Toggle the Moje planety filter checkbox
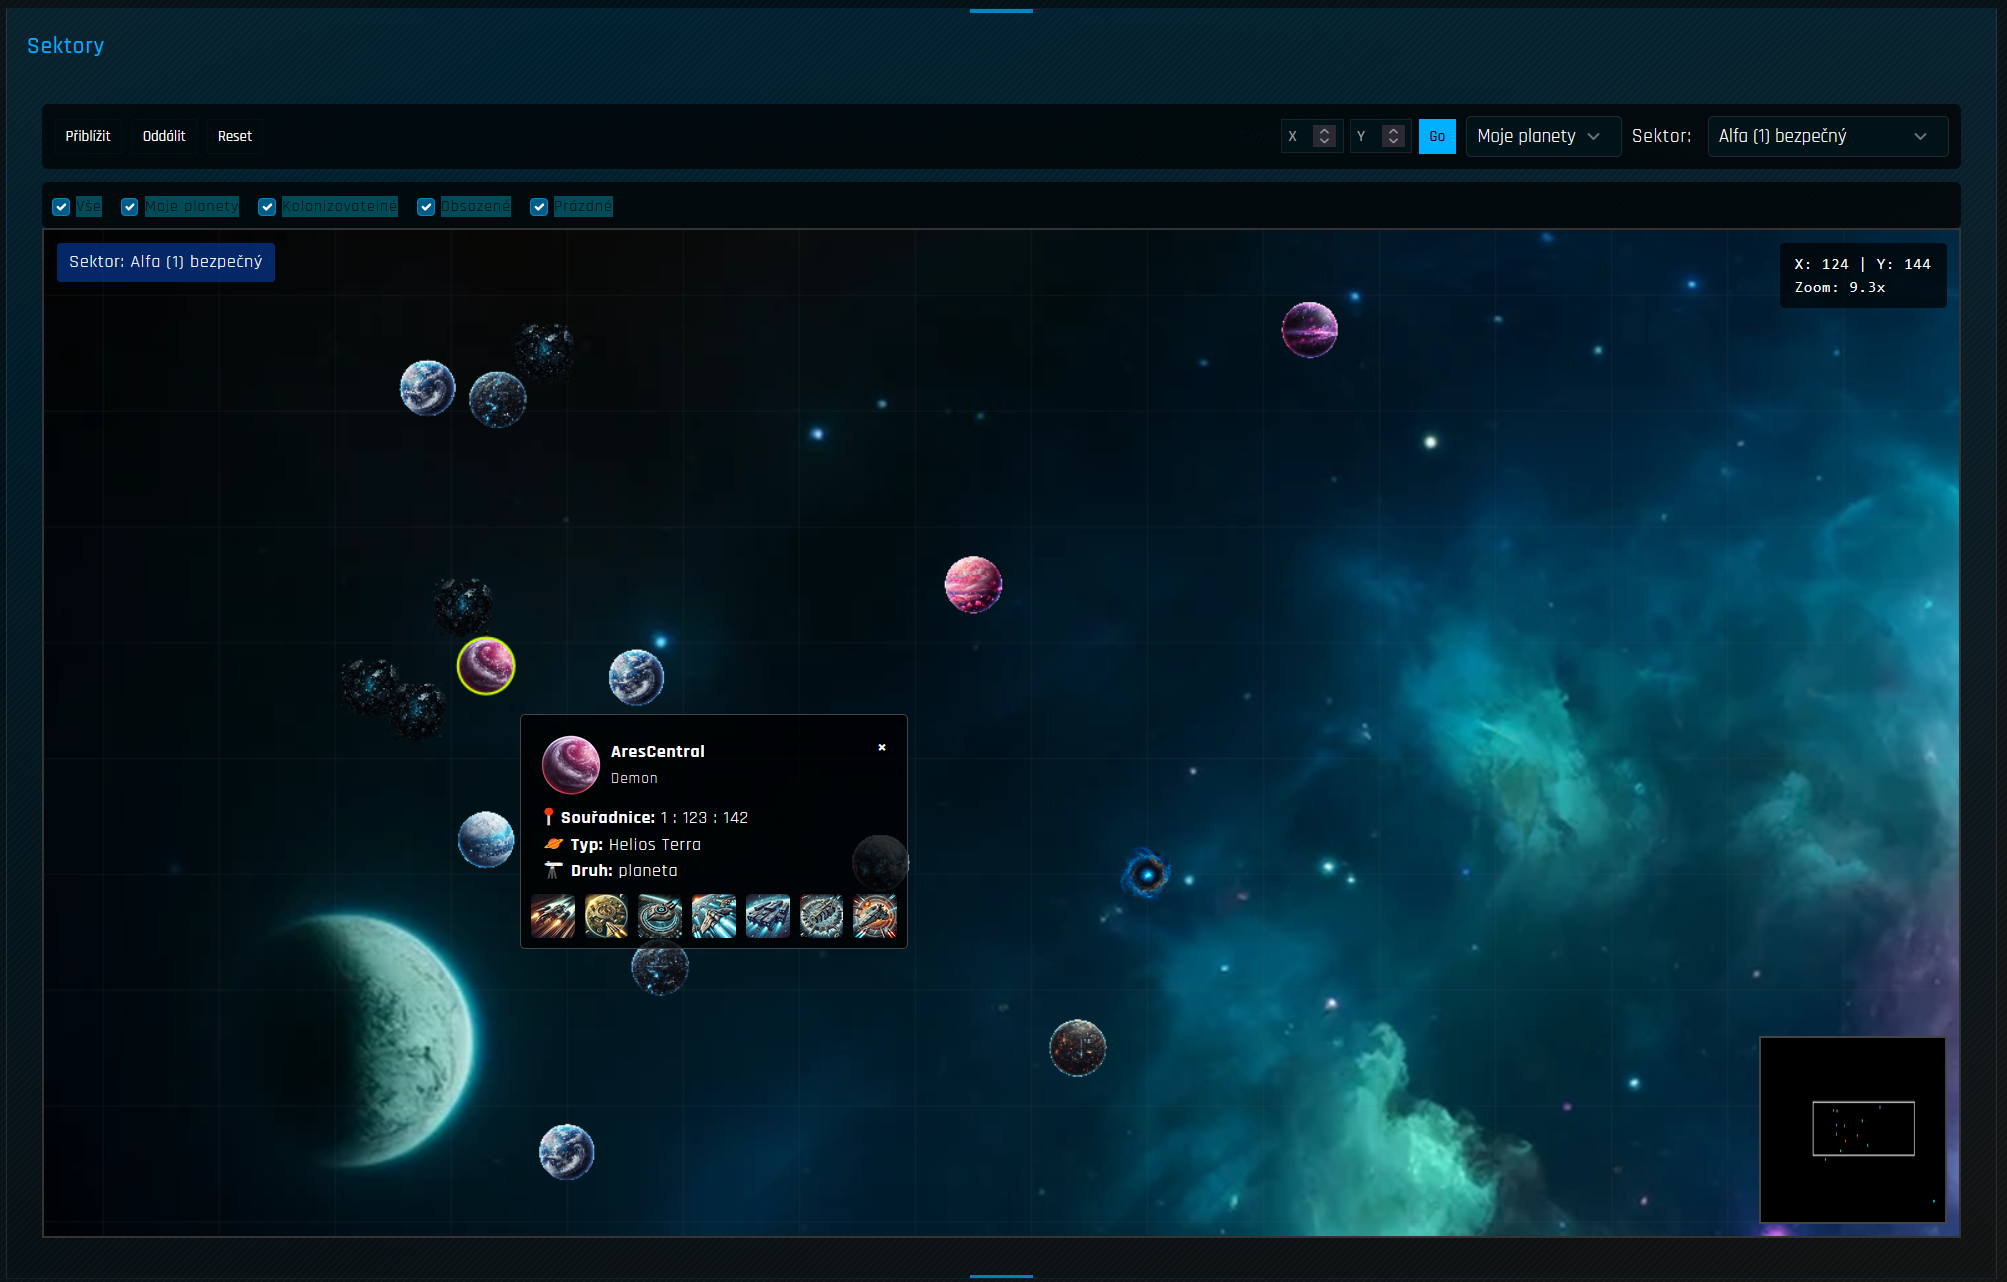2007x1282 pixels. tap(130, 207)
